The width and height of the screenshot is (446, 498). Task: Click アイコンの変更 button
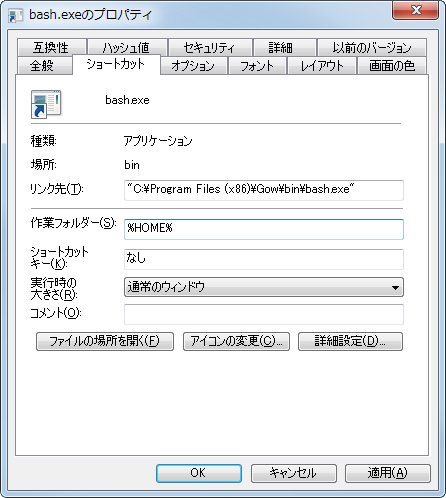236,341
